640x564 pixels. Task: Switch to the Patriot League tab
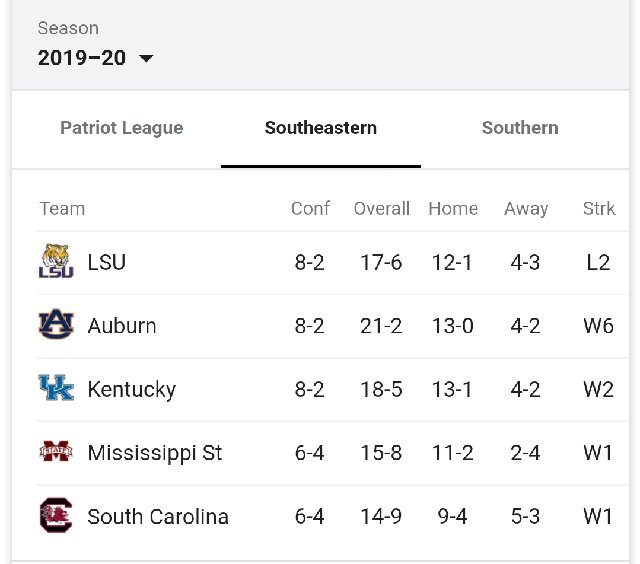click(x=122, y=128)
